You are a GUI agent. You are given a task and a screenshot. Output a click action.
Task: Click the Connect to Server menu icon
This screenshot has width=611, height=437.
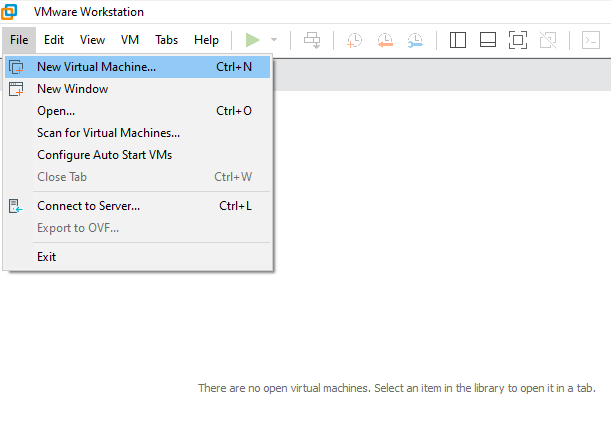[16, 206]
